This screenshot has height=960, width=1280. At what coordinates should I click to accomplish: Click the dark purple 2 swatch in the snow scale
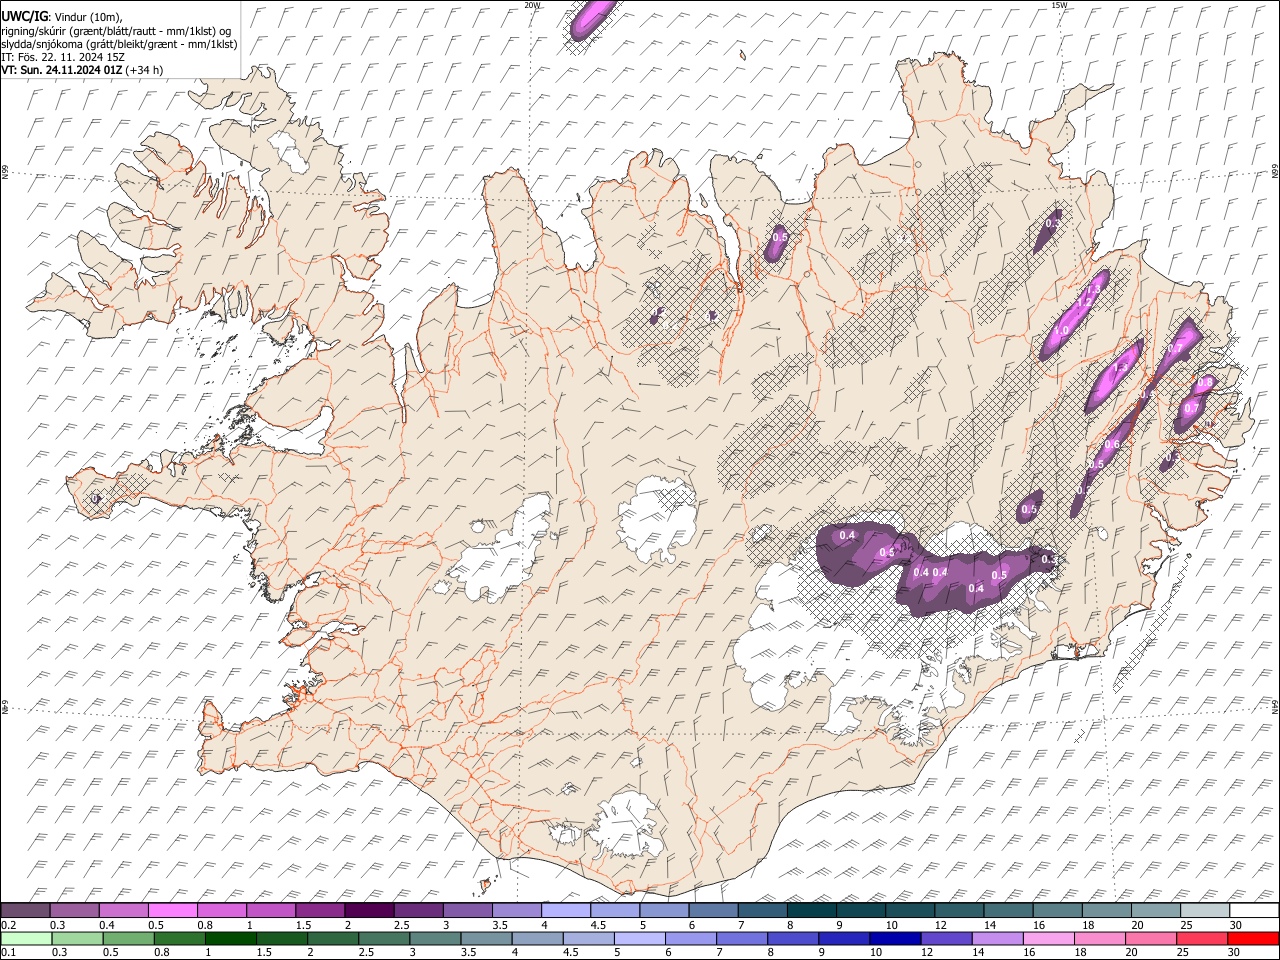point(369,910)
